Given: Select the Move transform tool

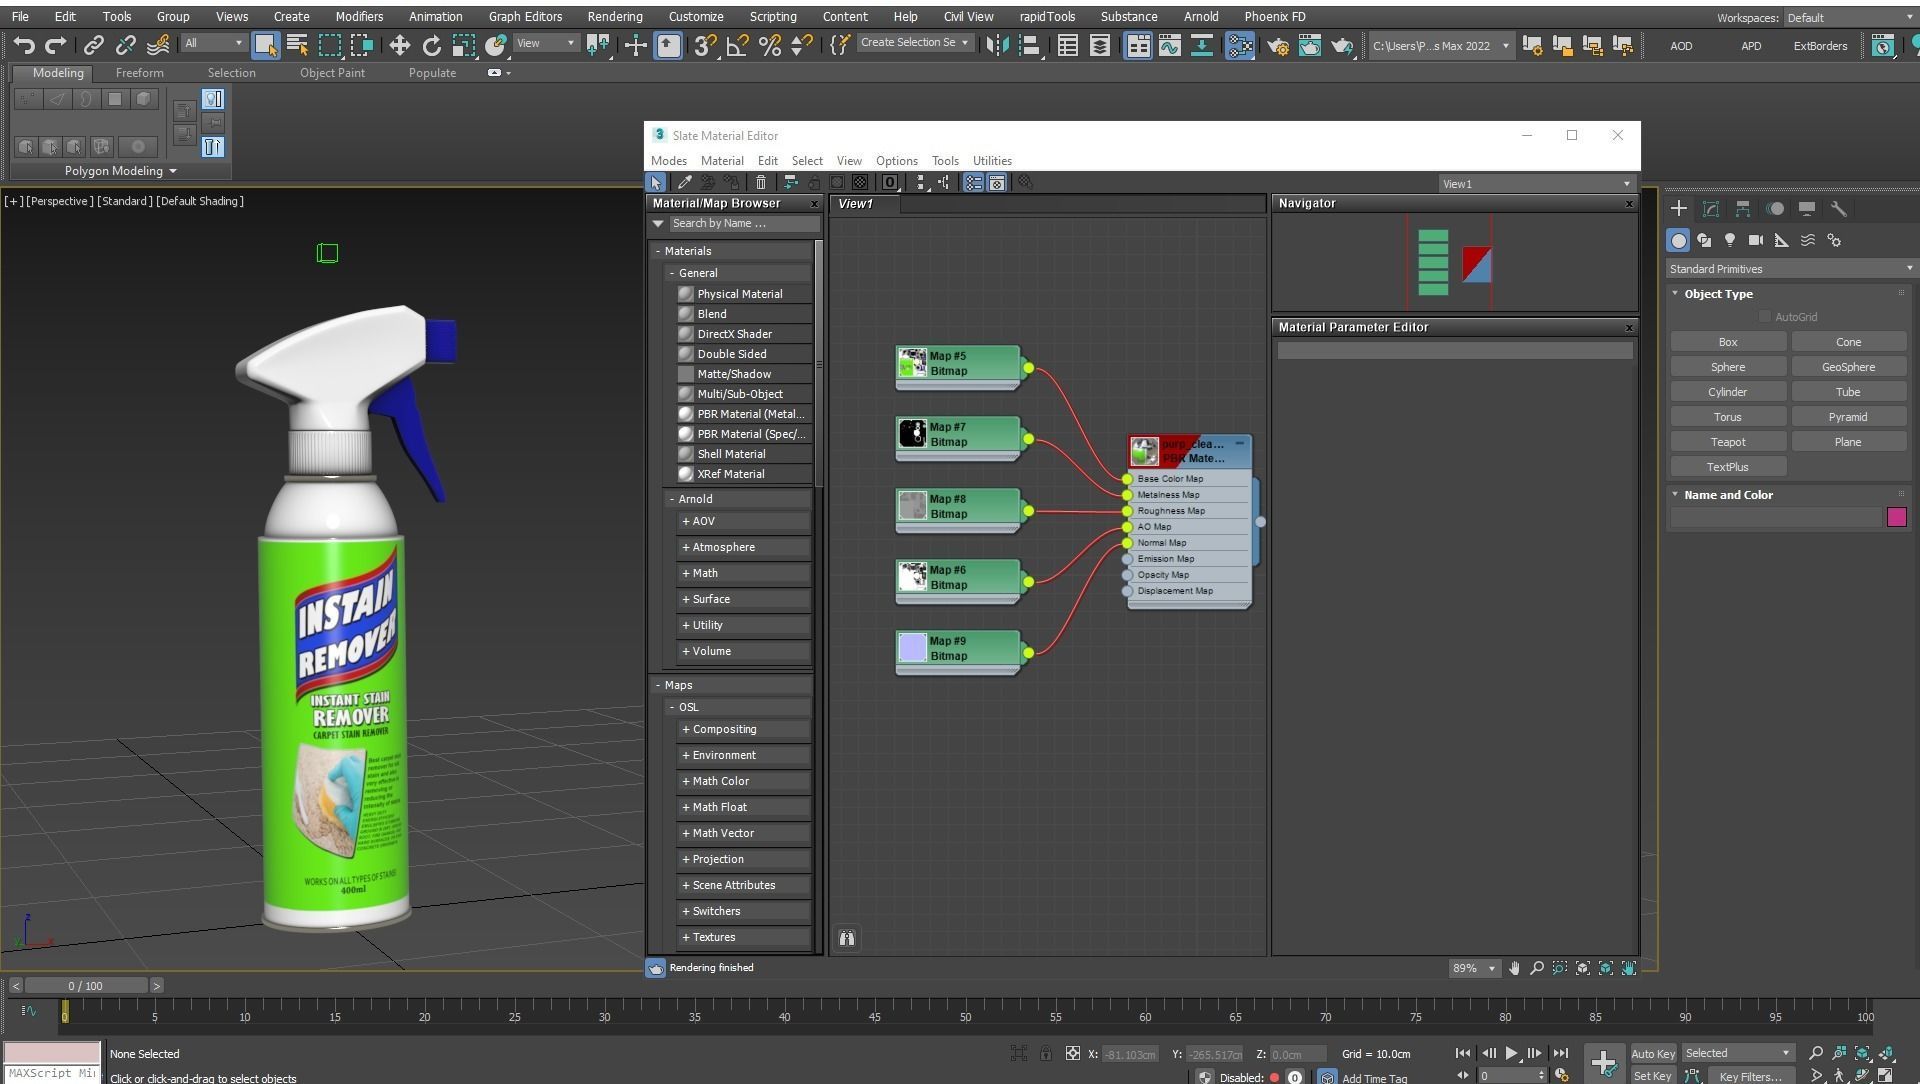Looking at the screenshot, I should point(399,45).
